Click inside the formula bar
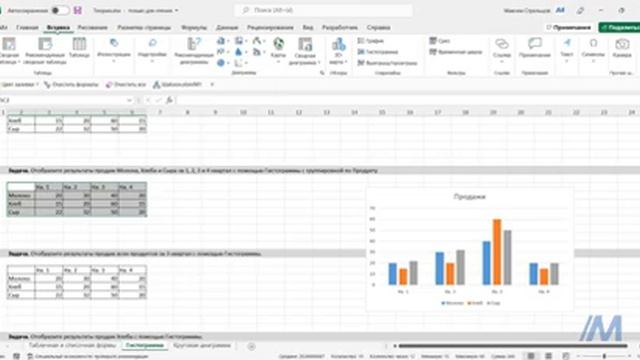The height and width of the screenshot is (360, 640). (406, 100)
